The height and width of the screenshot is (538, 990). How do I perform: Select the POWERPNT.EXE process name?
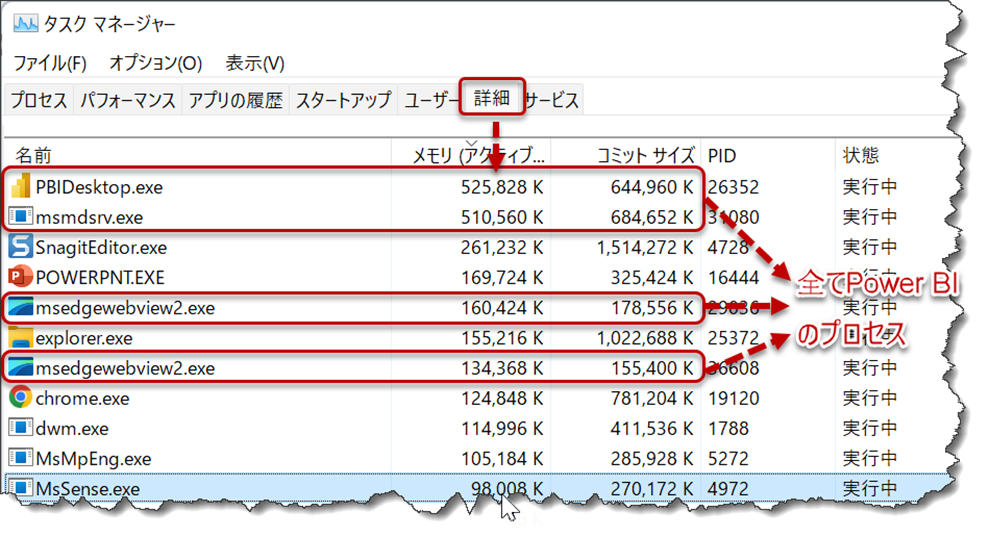tap(100, 278)
